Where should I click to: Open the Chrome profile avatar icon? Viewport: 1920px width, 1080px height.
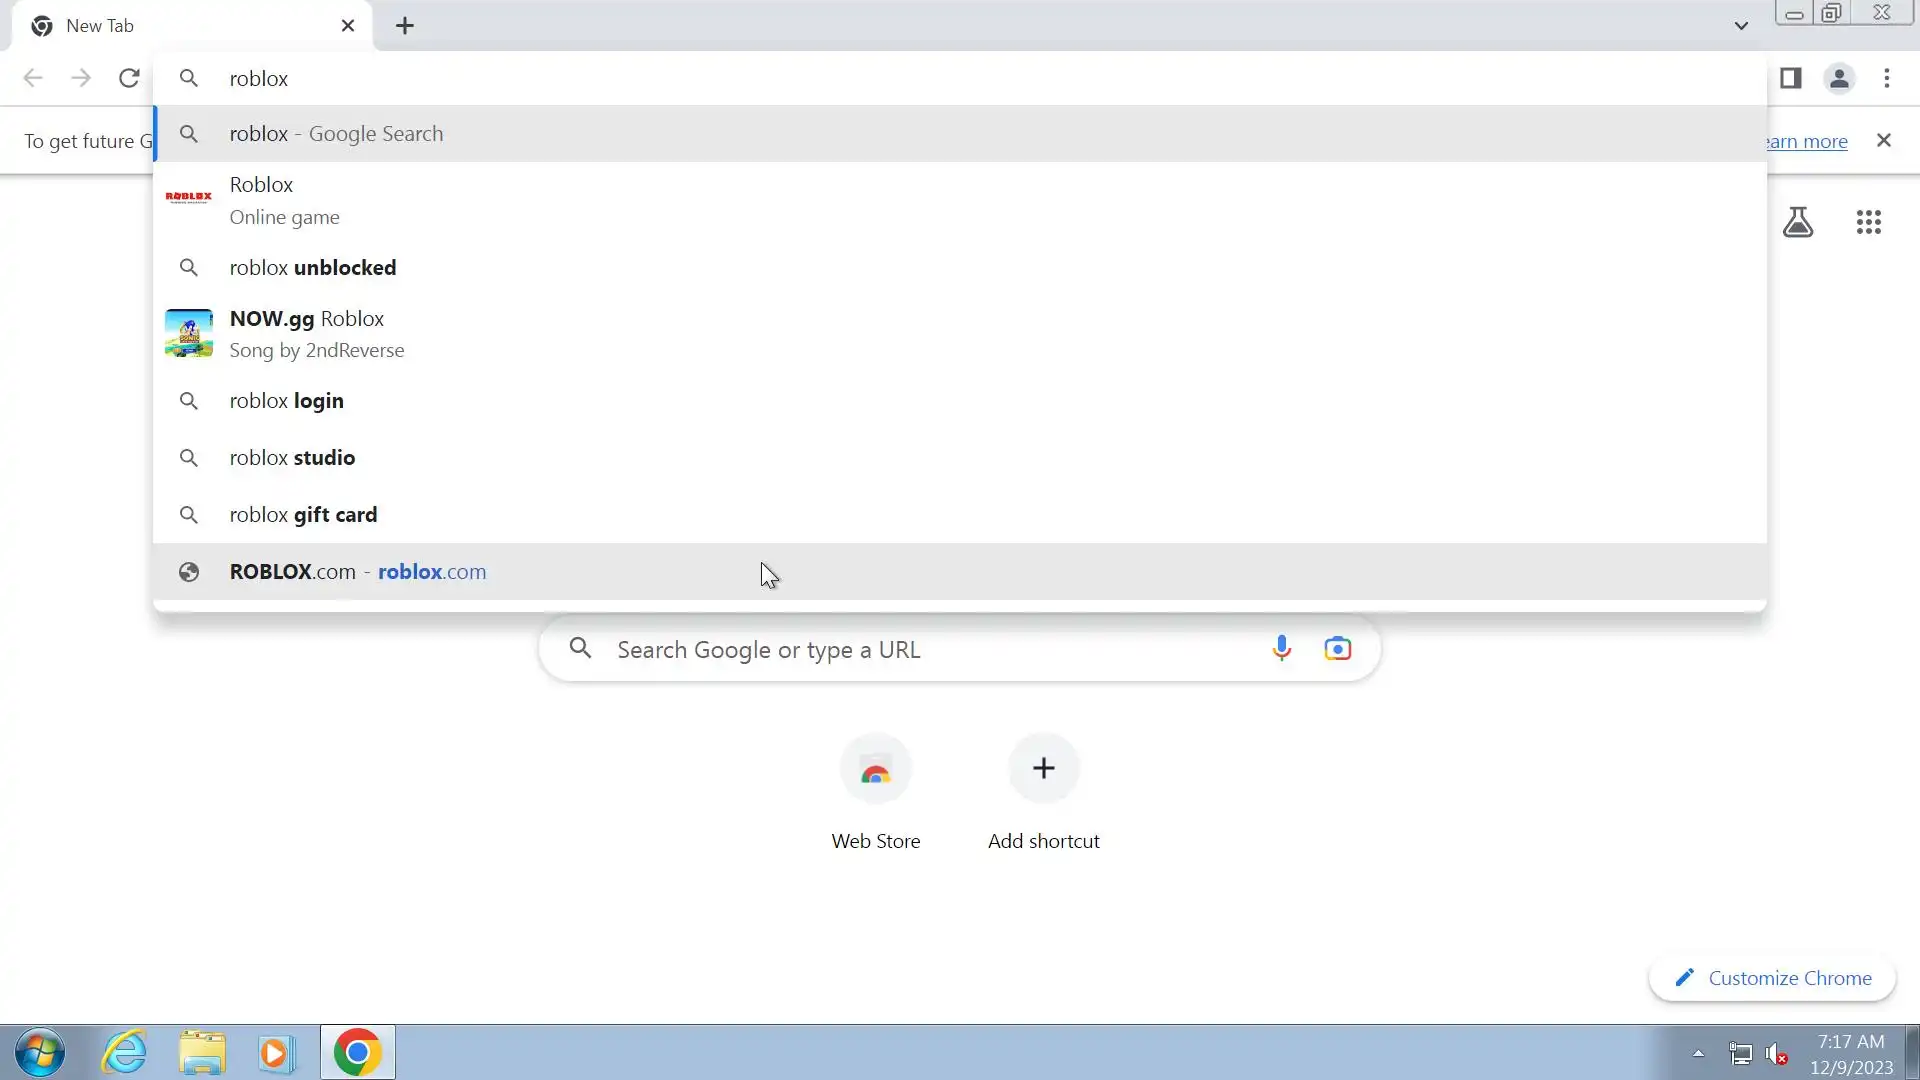[x=1838, y=78]
